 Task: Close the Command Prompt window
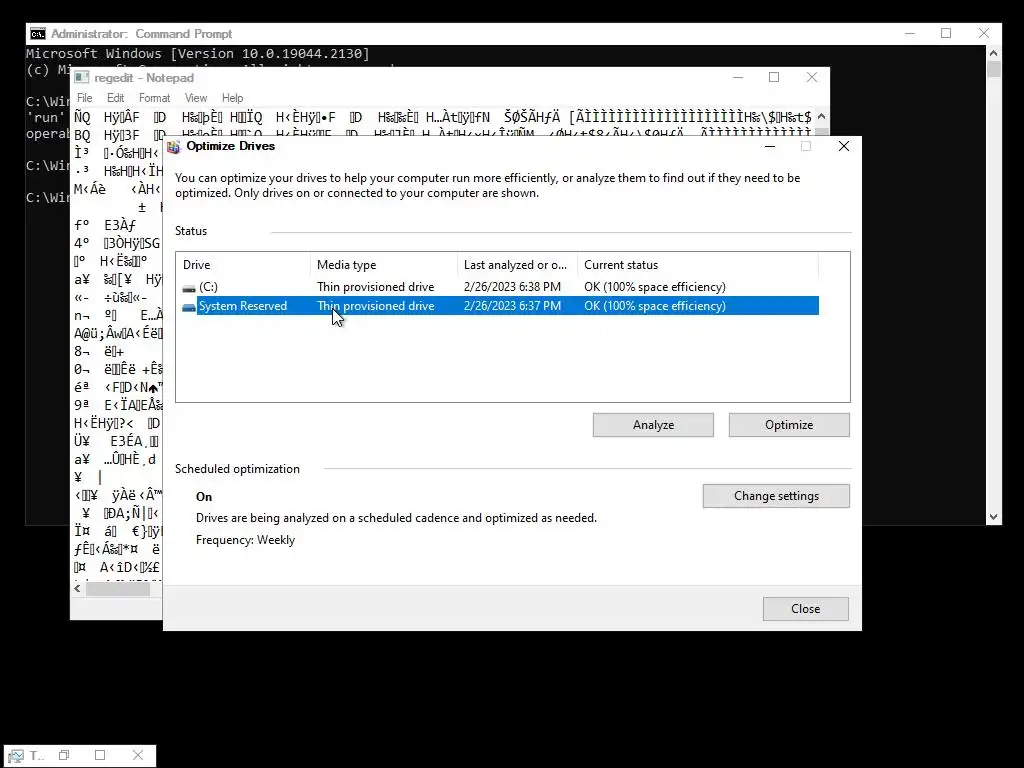click(984, 33)
